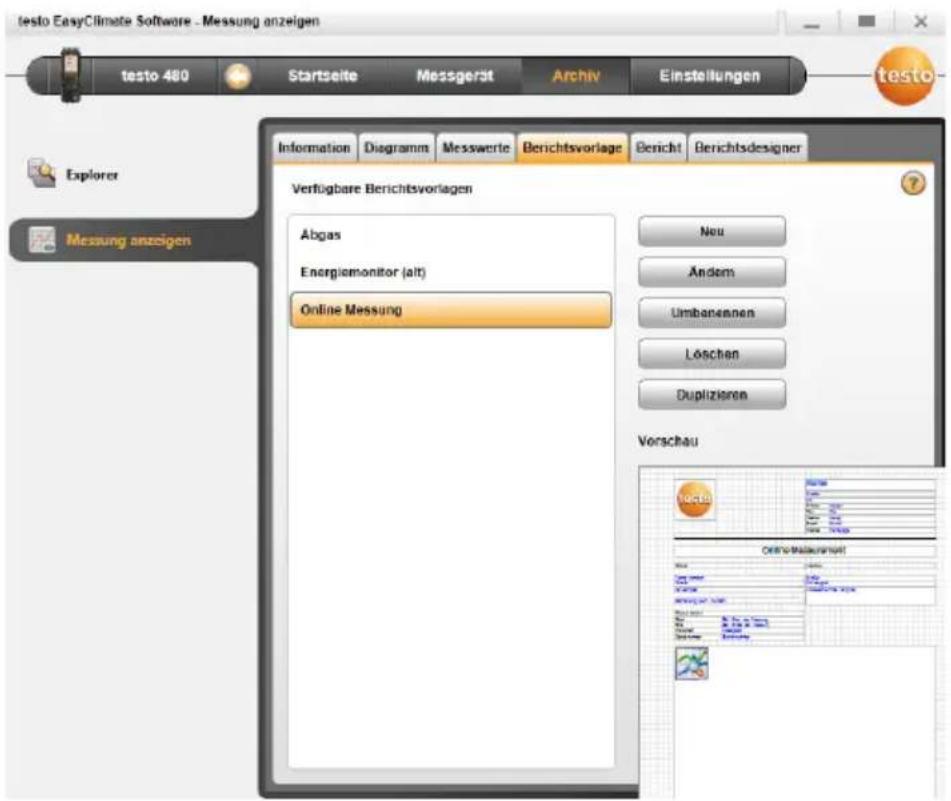
Task: Open help via the question mark icon
Action: tap(913, 183)
